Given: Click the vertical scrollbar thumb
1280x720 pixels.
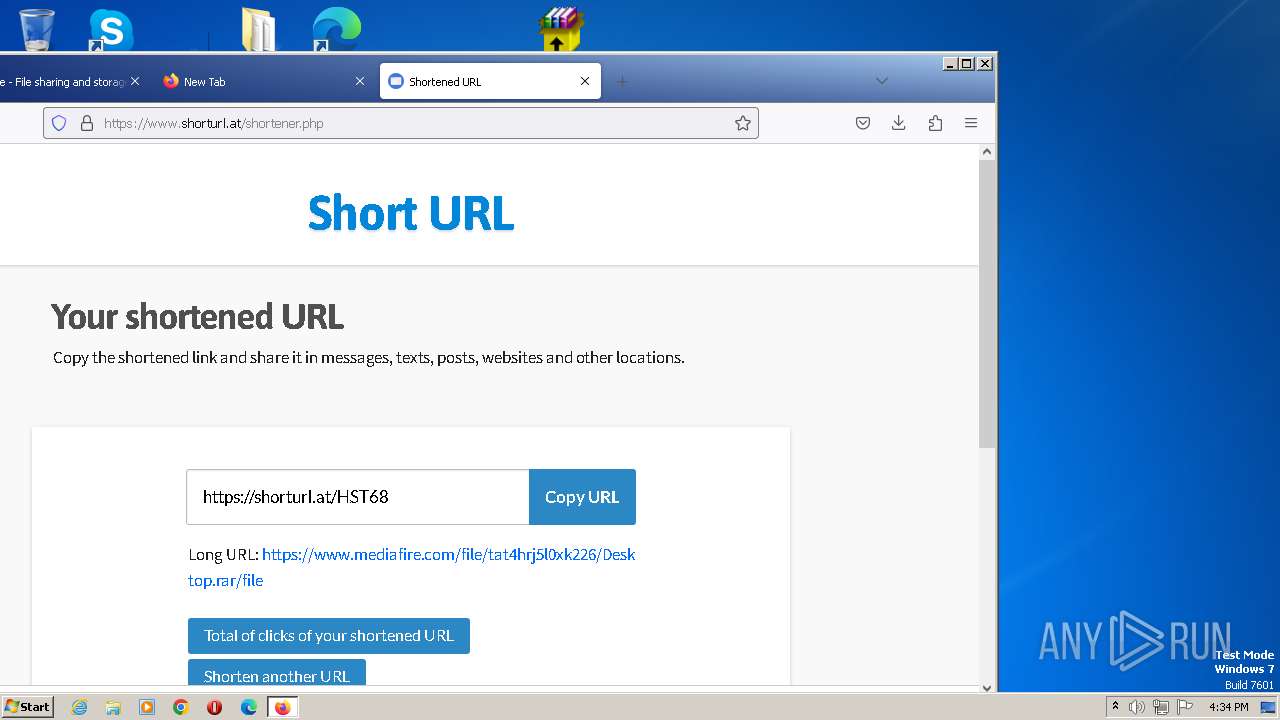Looking at the screenshot, I should pos(987,303).
